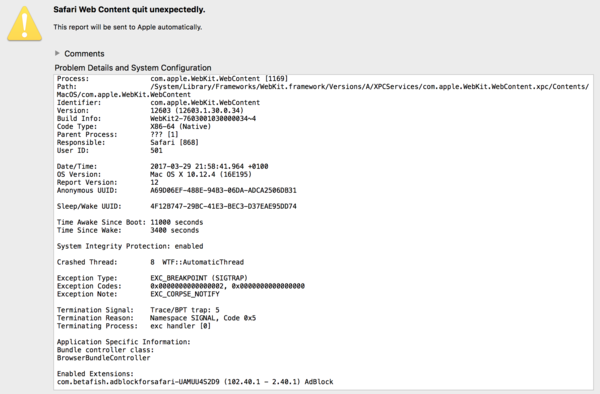Click the com.betafish.adblockforsafari AdBlock line
This screenshot has height=394, width=600.
195,382
